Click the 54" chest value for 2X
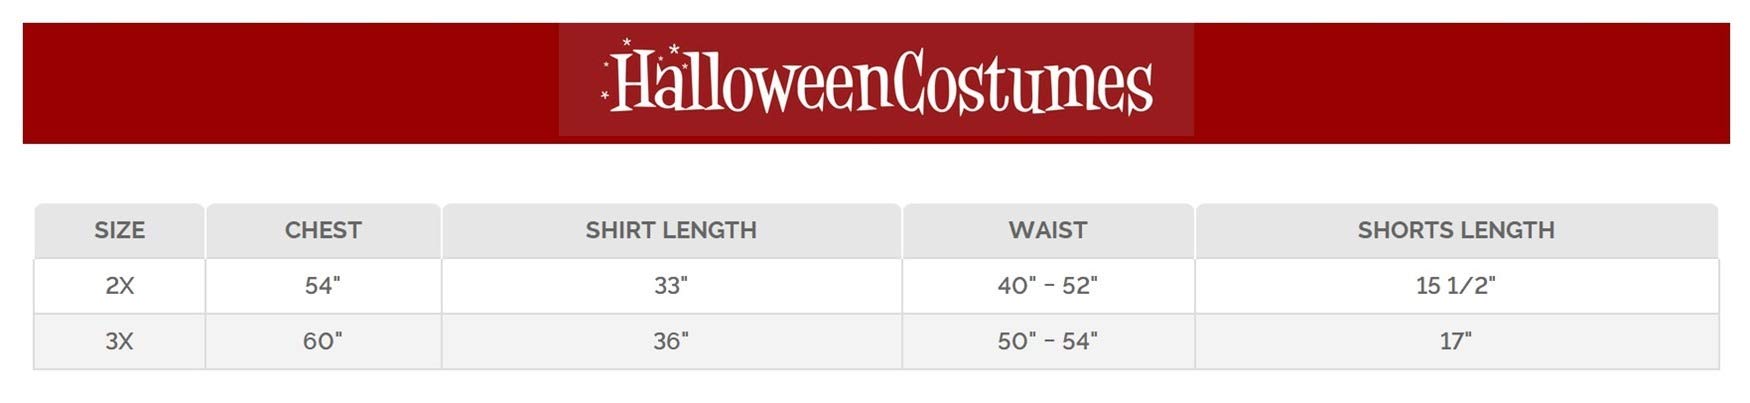The width and height of the screenshot is (1750, 403). (x=323, y=286)
